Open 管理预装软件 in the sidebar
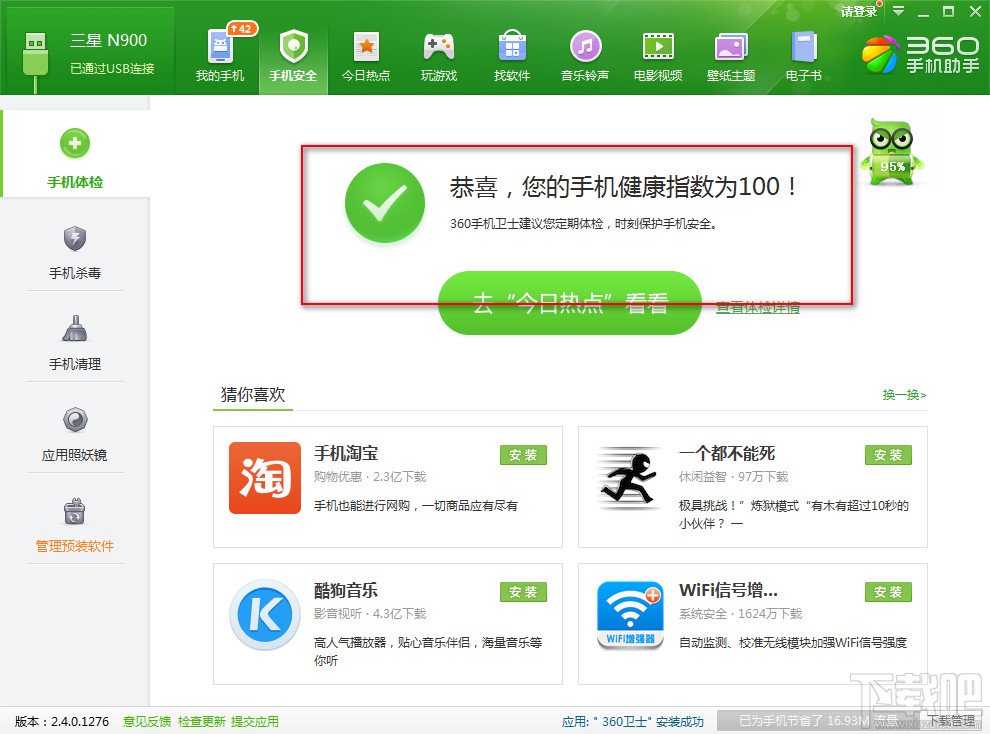 [75, 525]
